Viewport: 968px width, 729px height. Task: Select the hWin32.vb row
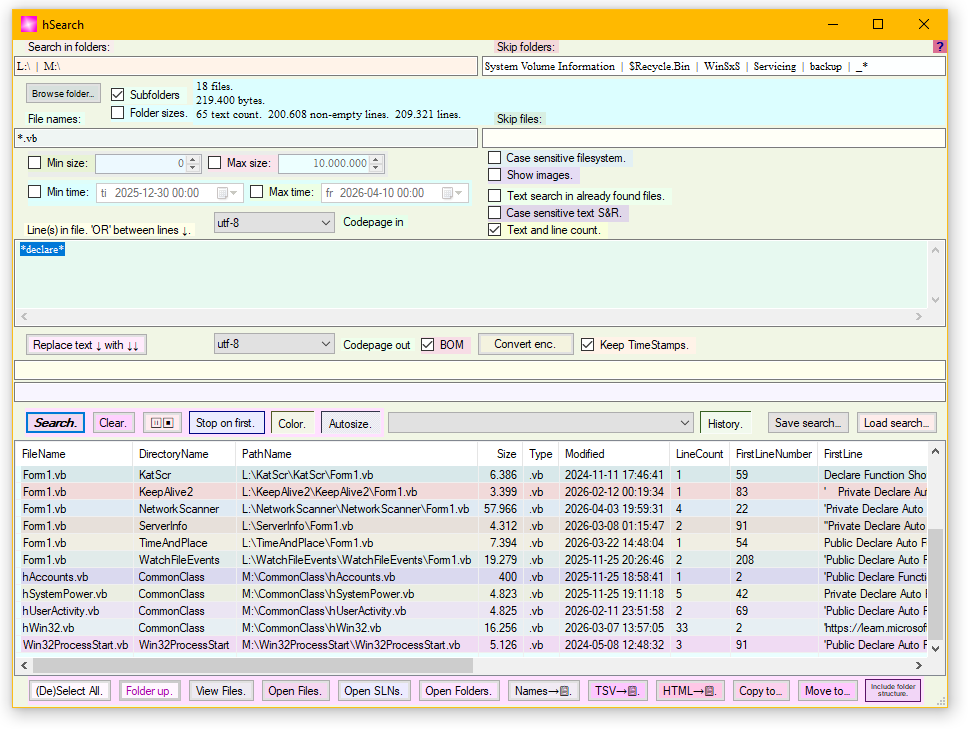[x=472, y=628]
